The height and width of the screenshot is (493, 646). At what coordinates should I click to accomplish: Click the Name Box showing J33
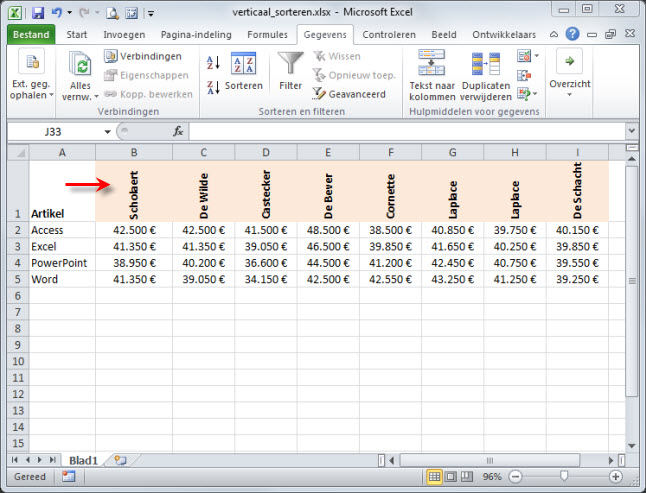click(54, 132)
